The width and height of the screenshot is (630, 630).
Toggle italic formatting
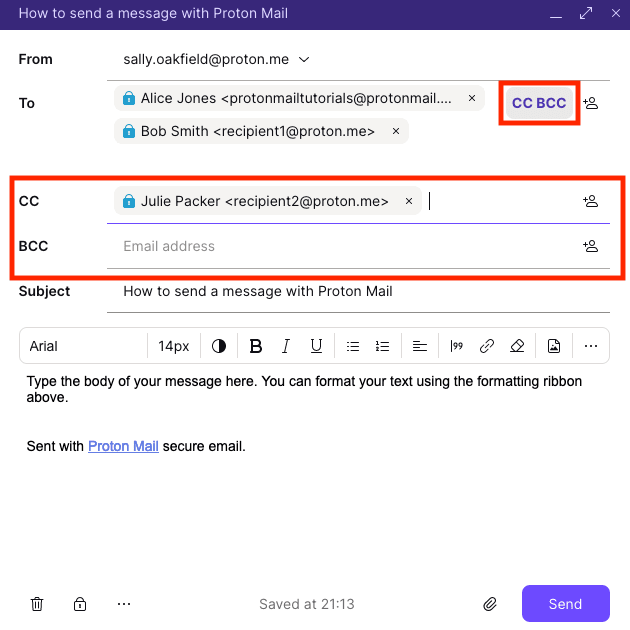[x=286, y=346]
